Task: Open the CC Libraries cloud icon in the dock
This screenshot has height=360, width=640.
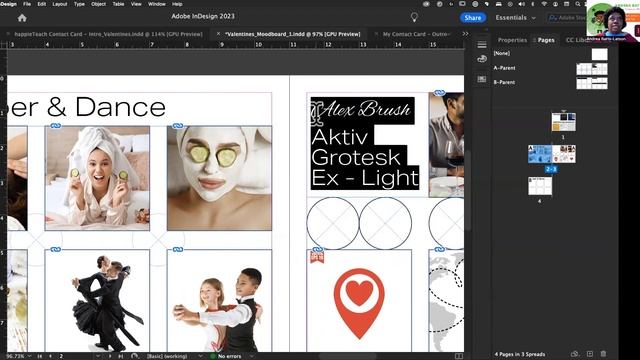Action: (x=482, y=59)
